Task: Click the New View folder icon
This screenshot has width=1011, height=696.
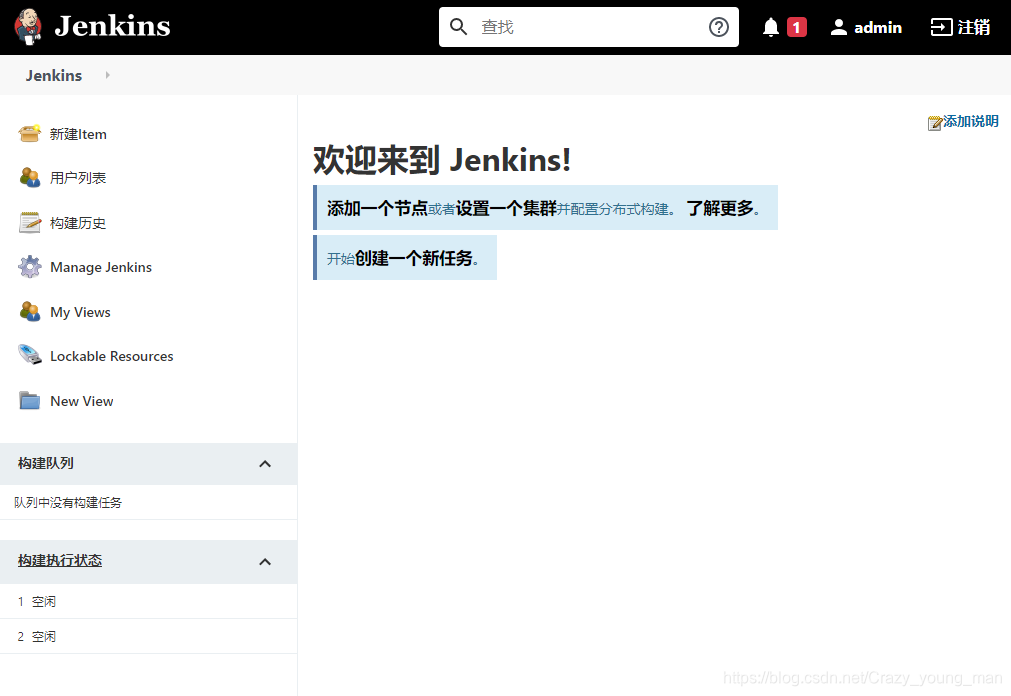Action: coord(30,401)
